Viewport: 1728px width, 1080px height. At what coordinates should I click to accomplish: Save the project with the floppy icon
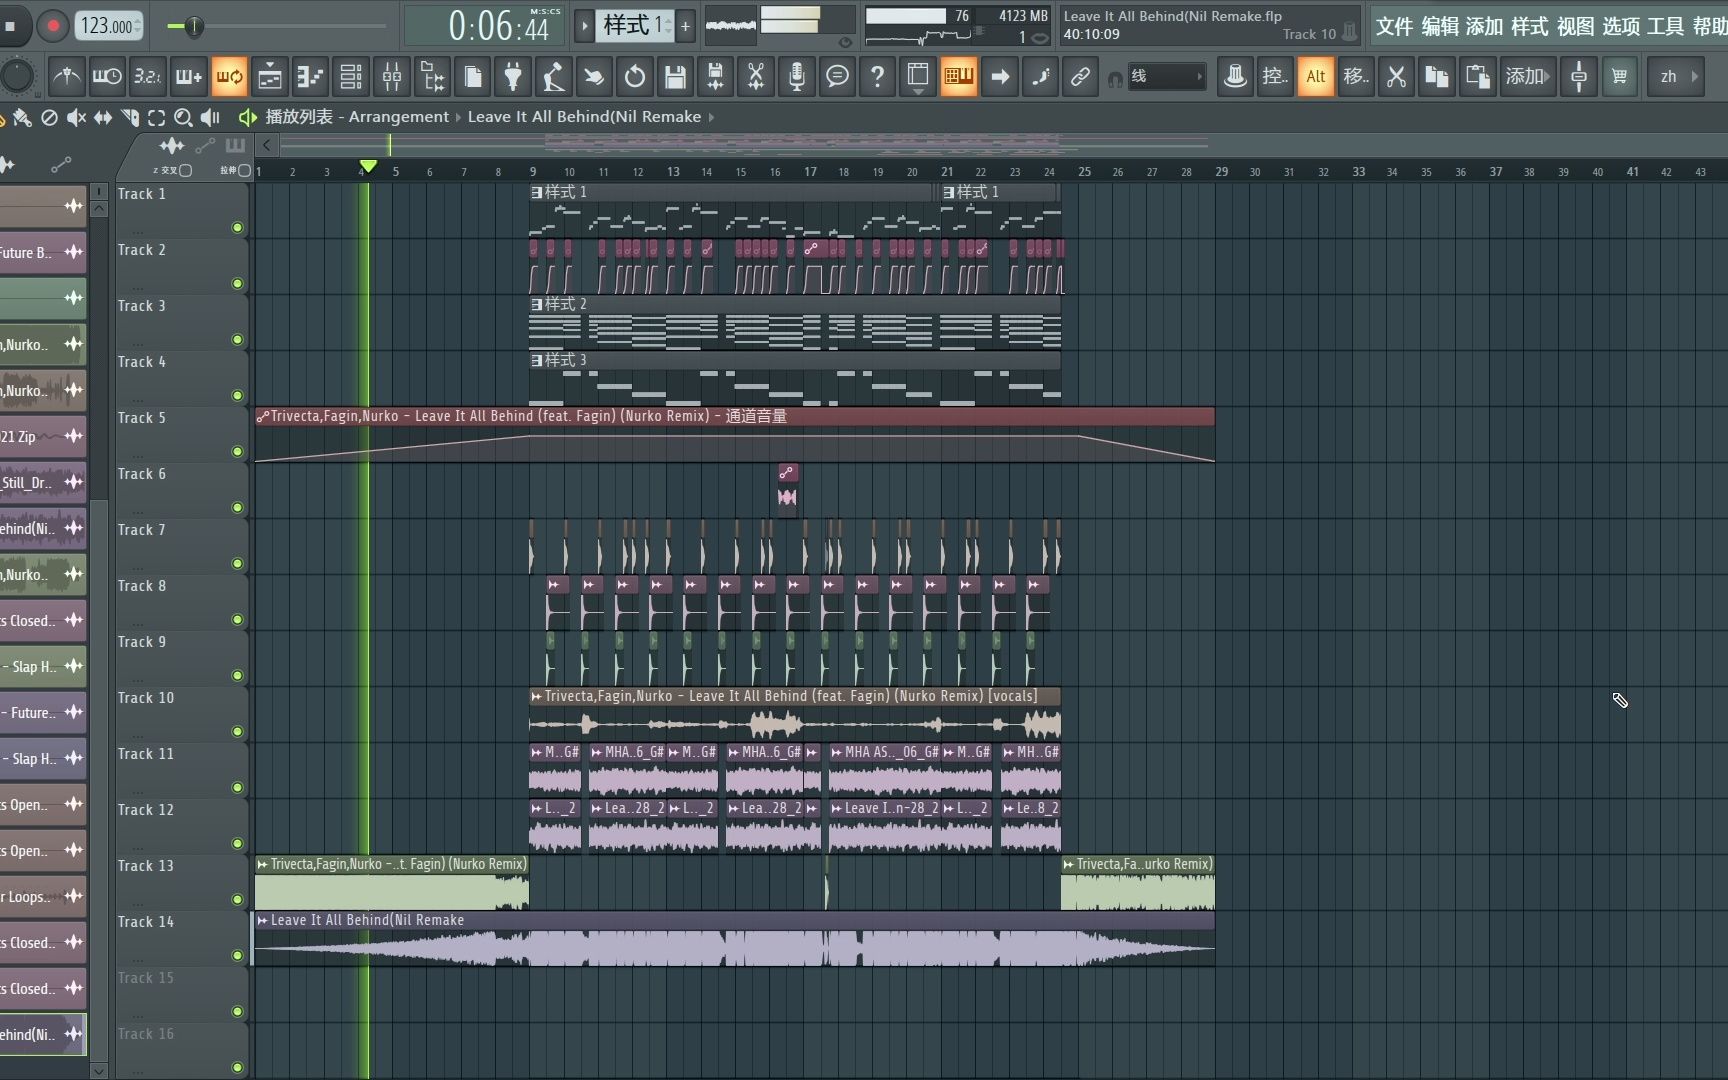point(675,76)
